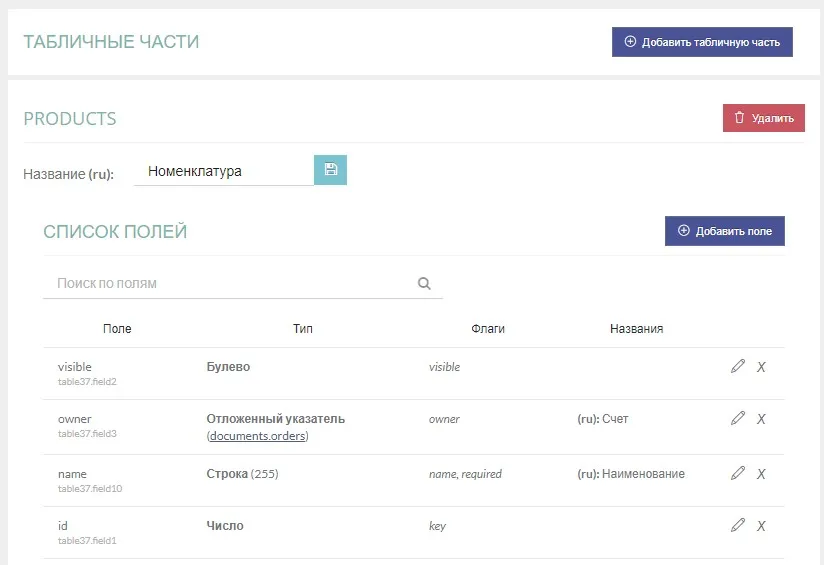
Task: Focus the Поиск по полям search box
Action: [230, 284]
